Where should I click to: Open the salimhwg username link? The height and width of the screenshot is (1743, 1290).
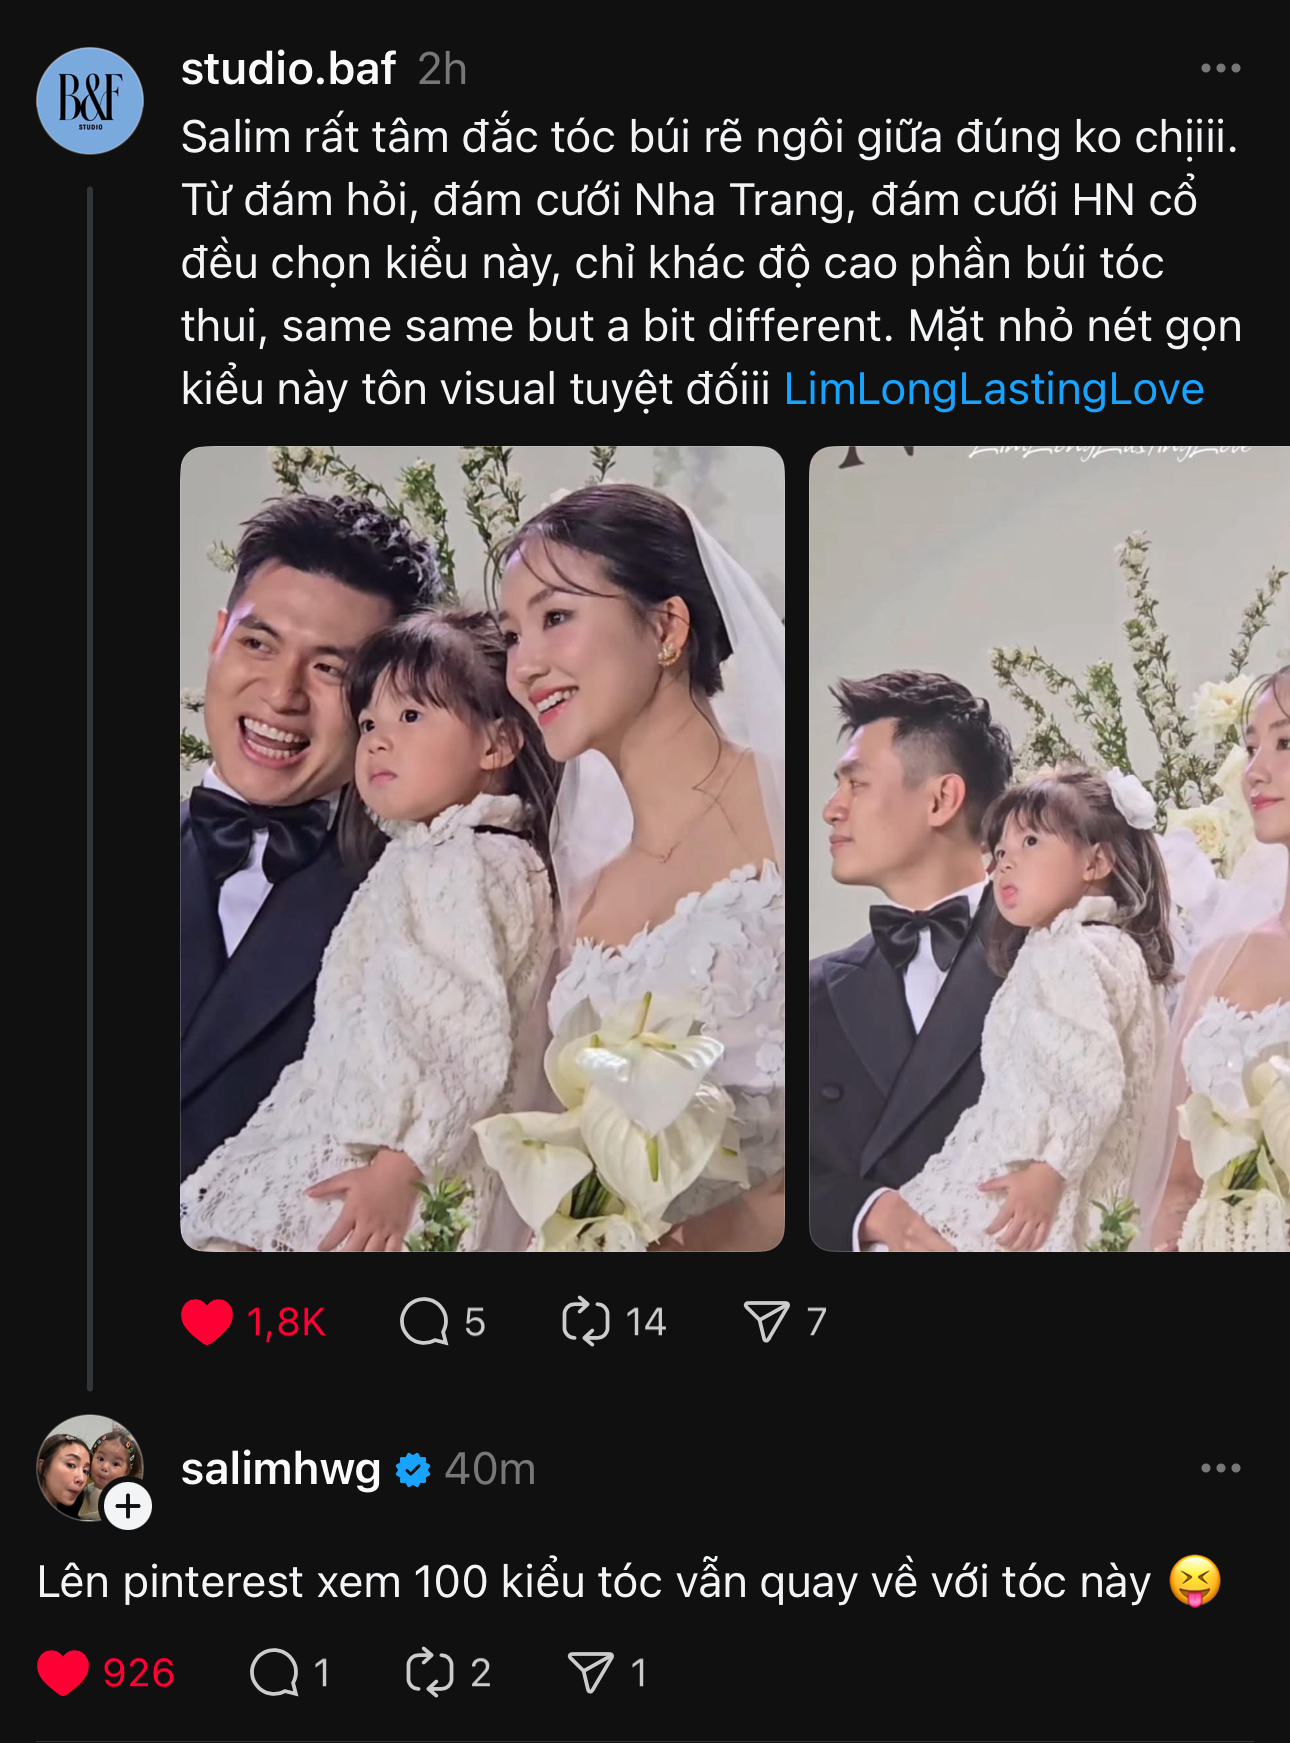281,1469
